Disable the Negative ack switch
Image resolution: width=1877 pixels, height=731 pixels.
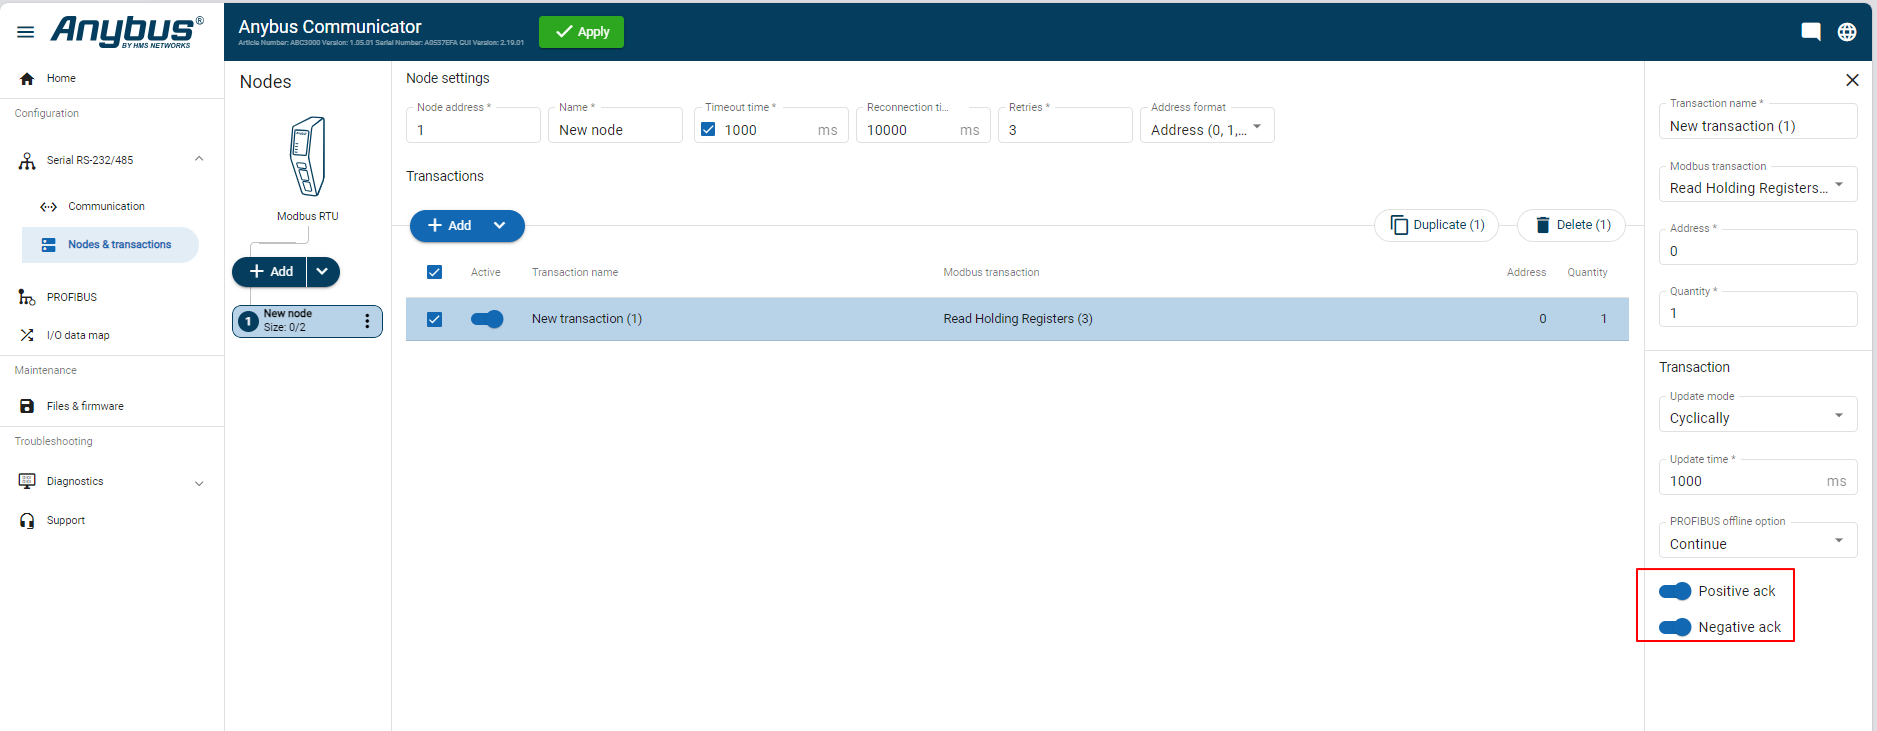pyautogui.click(x=1675, y=627)
